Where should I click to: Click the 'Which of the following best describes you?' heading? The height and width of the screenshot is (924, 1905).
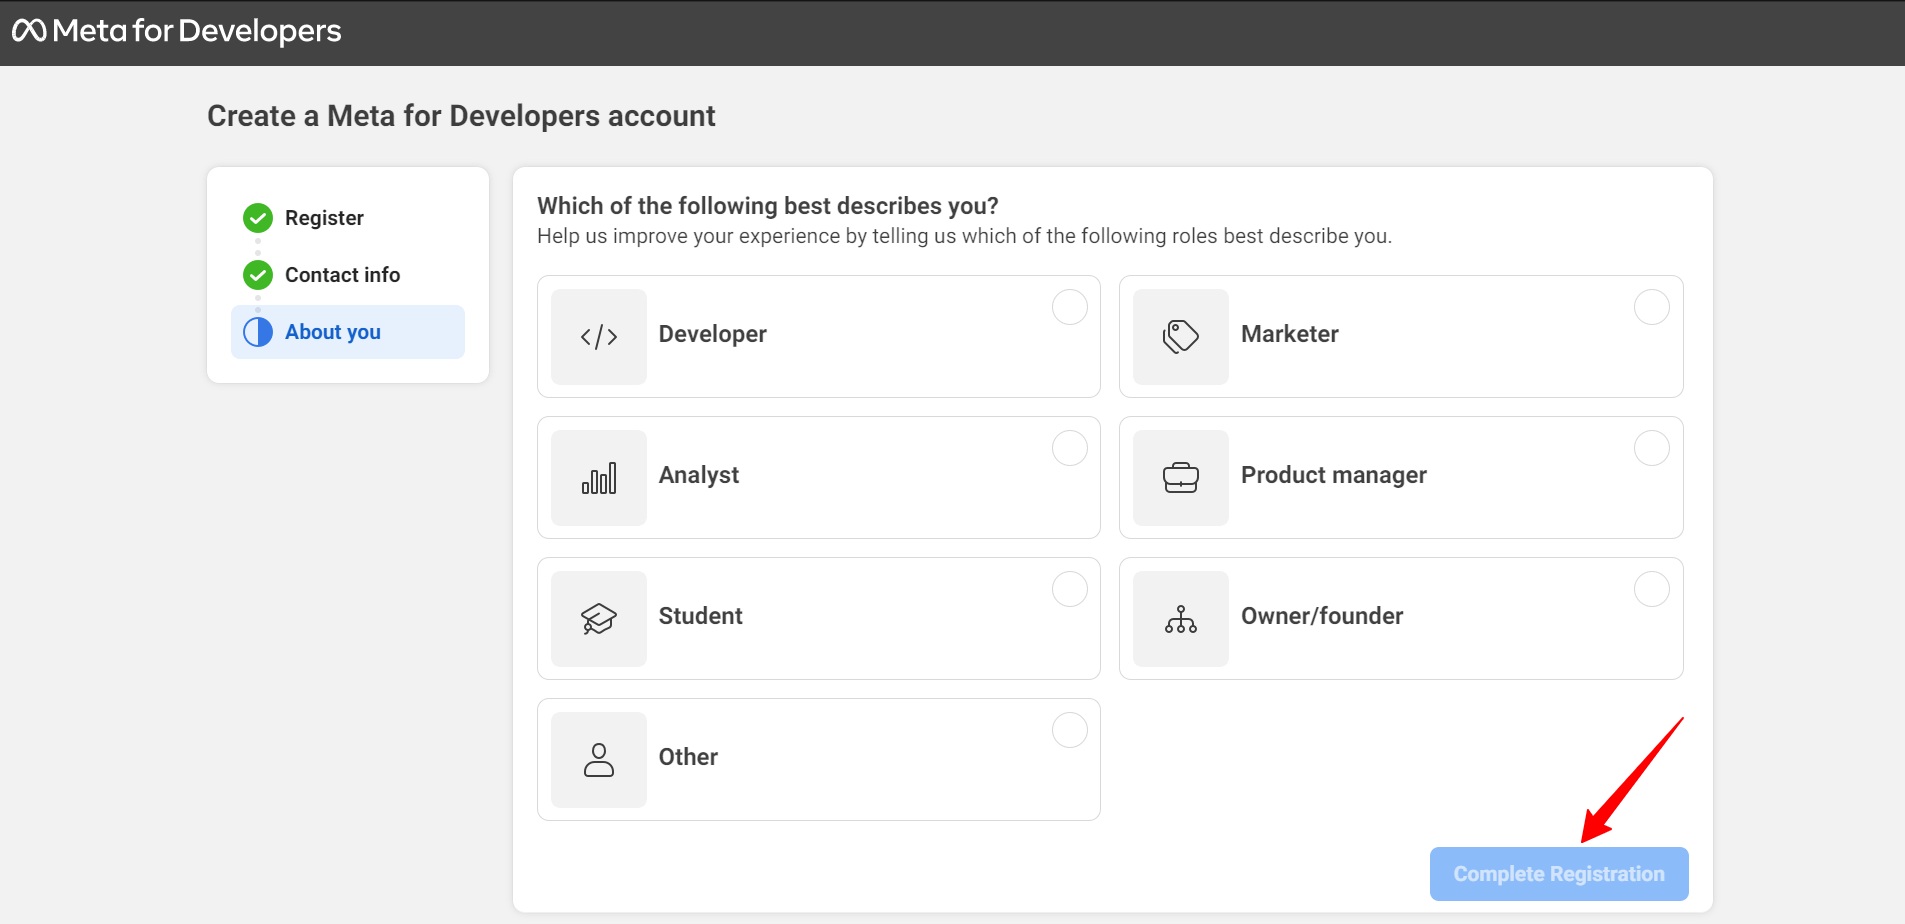point(768,206)
